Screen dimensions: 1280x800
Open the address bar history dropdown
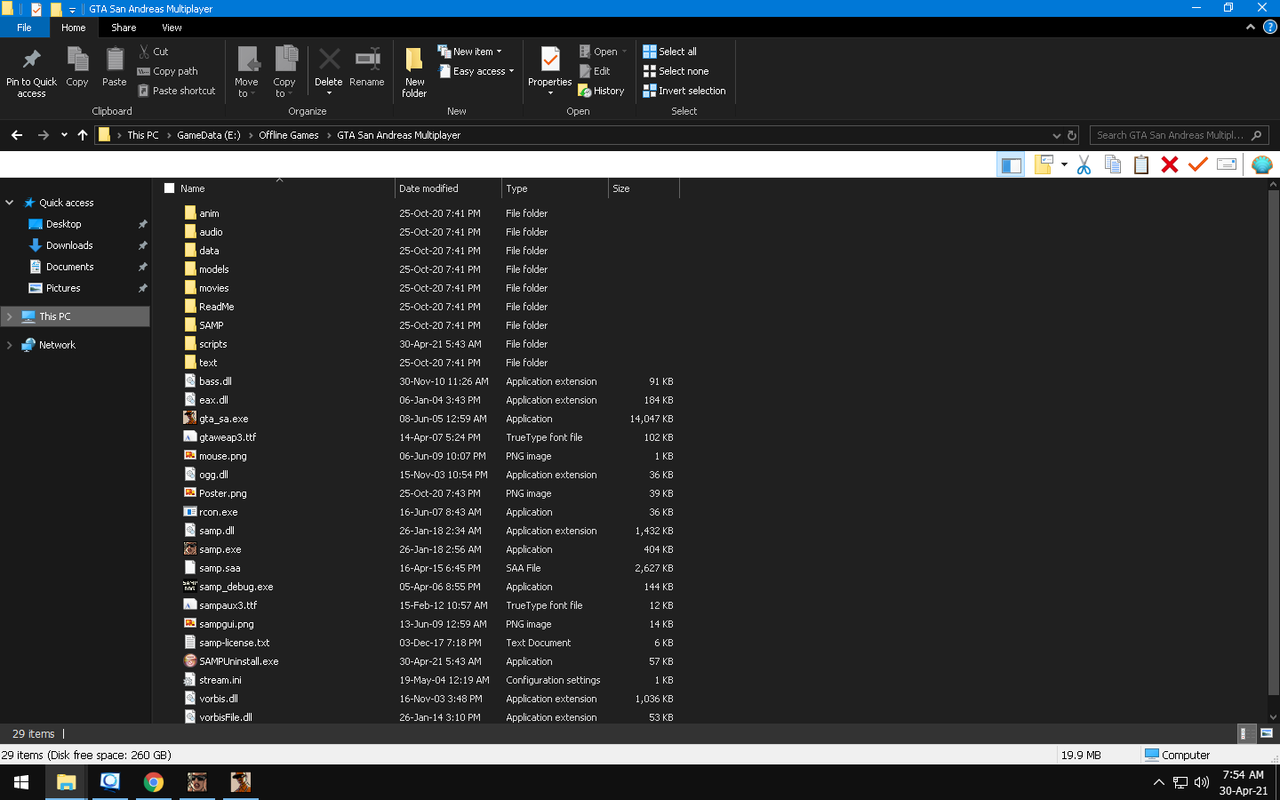click(1057, 135)
